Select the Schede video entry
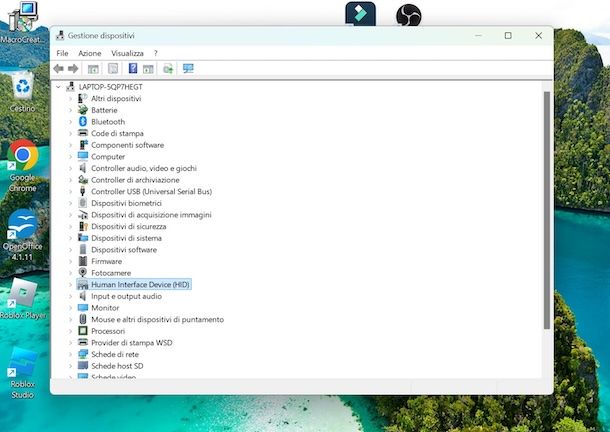This screenshot has height=432, width=610. tap(113, 376)
